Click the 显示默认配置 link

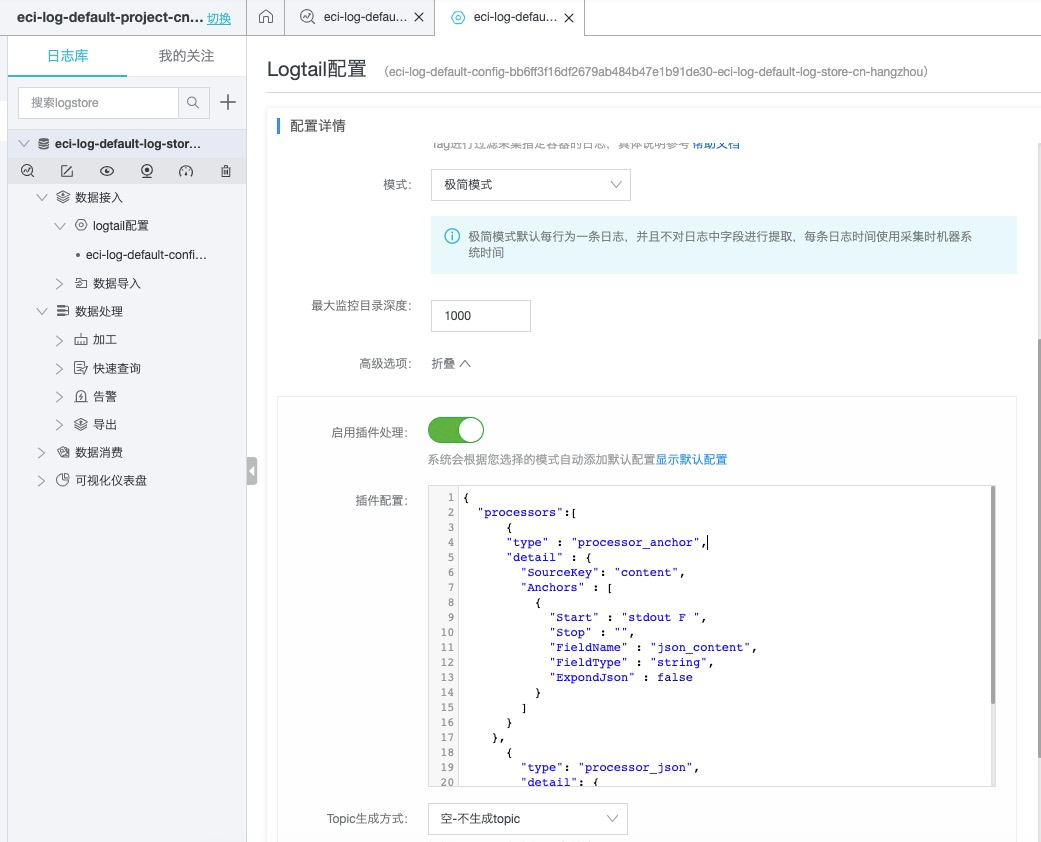(x=691, y=460)
